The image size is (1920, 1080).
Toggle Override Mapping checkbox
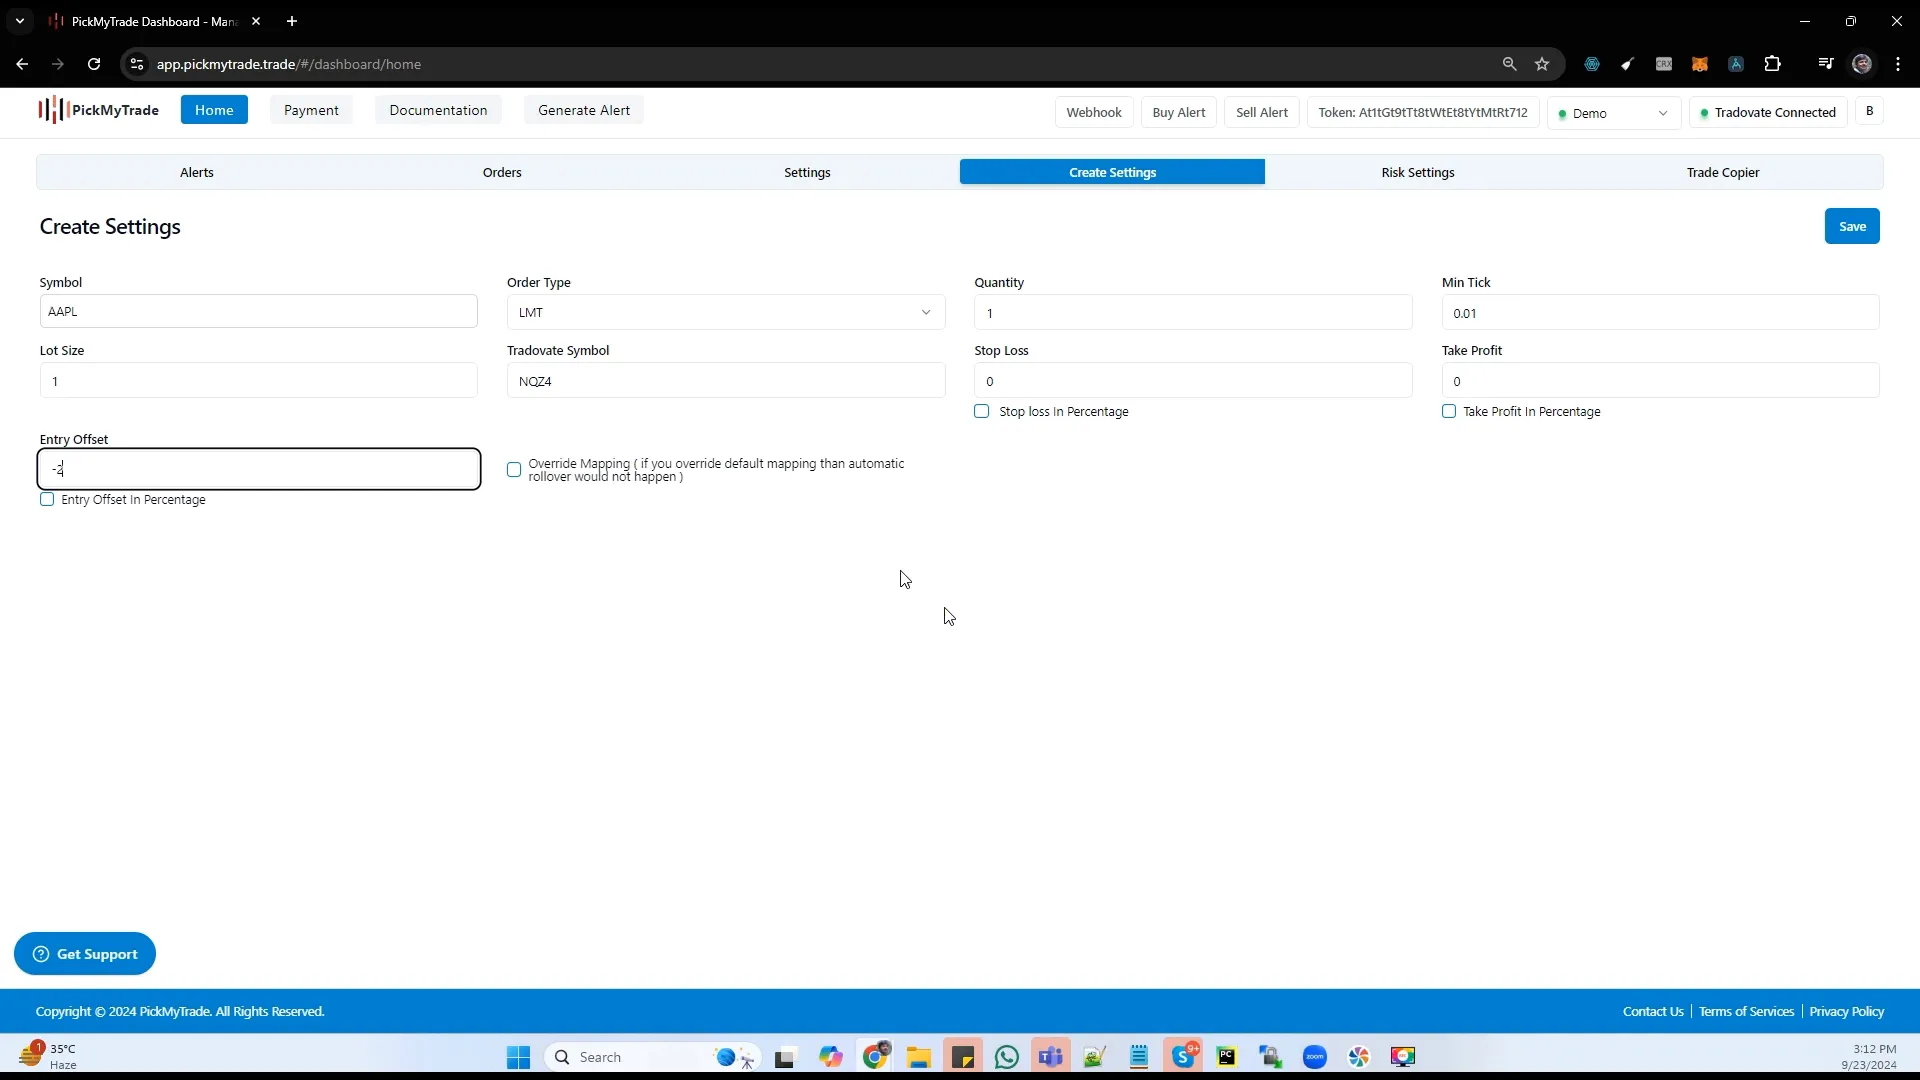coord(514,469)
